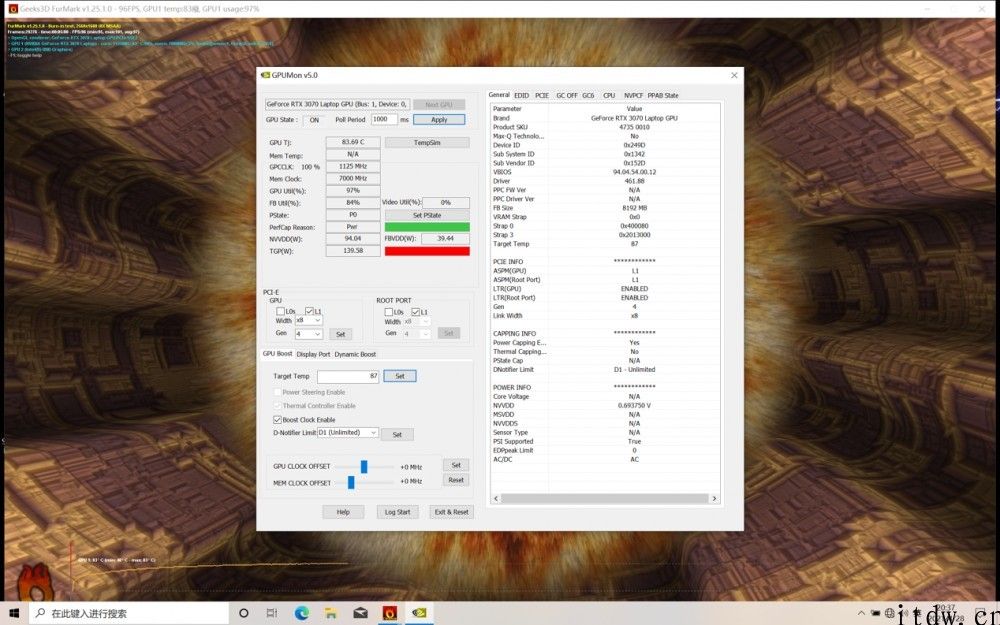Click the Power Steering Enable checkbox
The width and height of the screenshot is (1000, 625).
coord(277,392)
